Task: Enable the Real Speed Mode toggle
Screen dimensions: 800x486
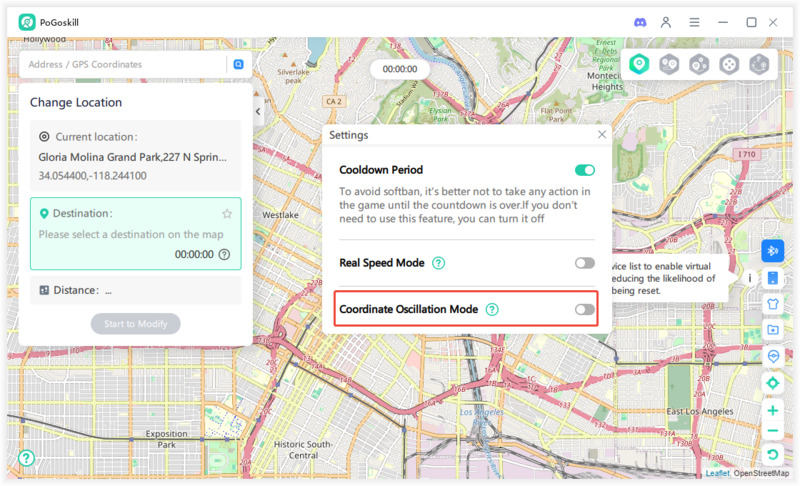Action: pyautogui.click(x=585, y=263)
